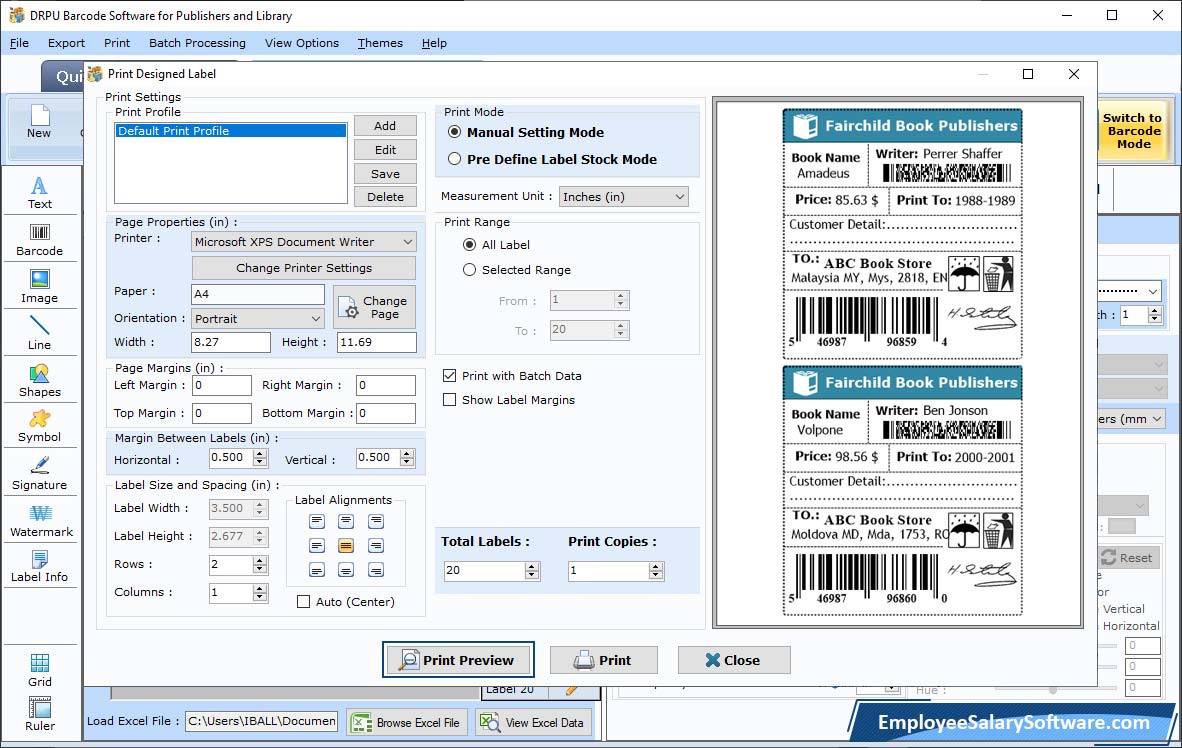Click the Close button with X icon
This screenshot has height=748, width=1182.
[x=733, y=660]
